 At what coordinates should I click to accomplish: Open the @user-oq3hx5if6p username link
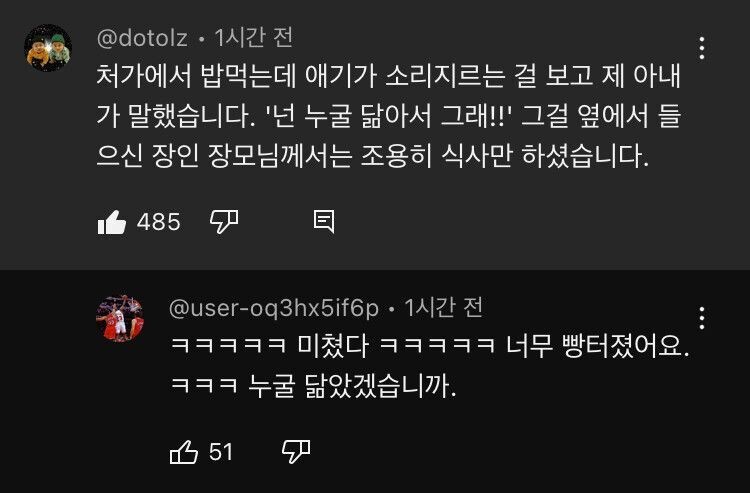tap(273, 307)
